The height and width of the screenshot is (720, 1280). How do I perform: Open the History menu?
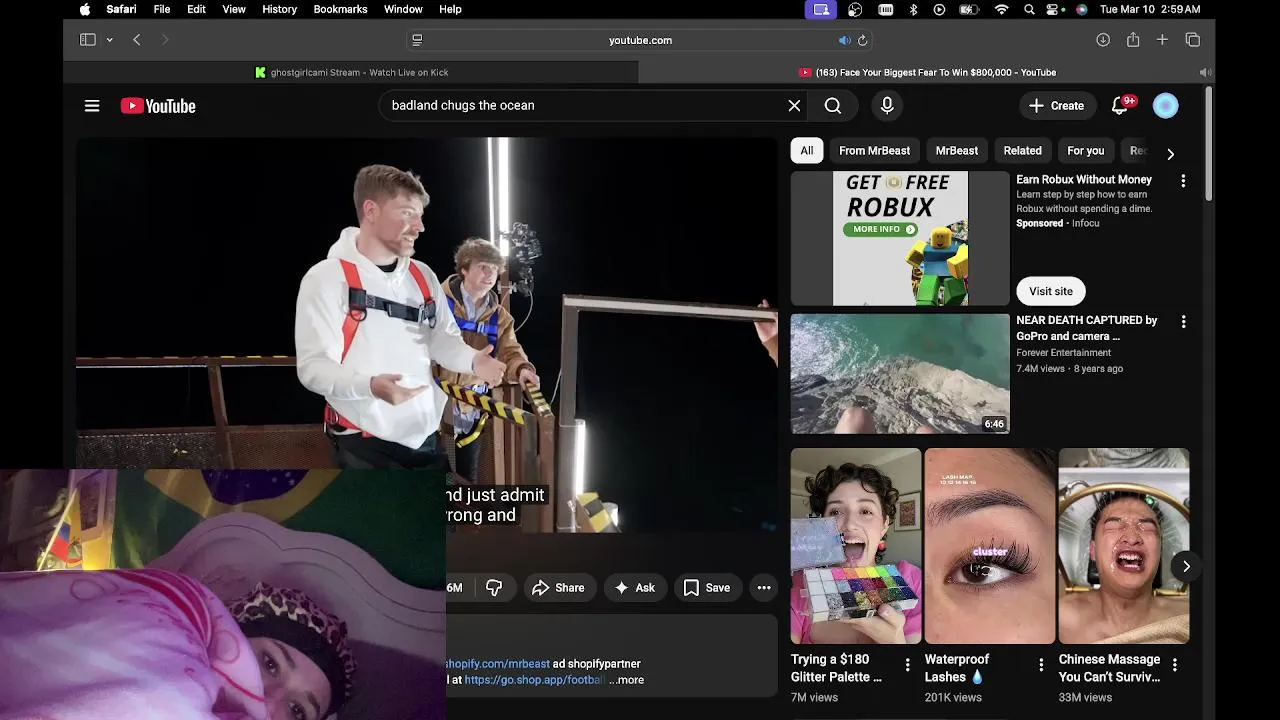(279, 9)
